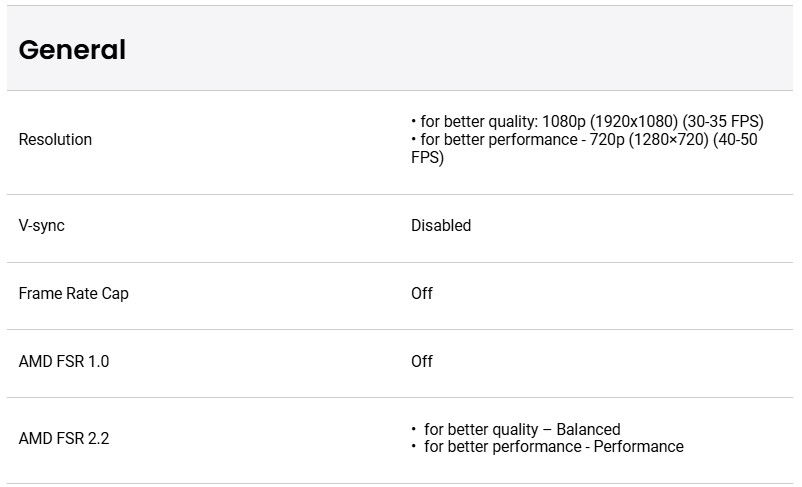Click the word Balanced in FSR 2.2

[x=588, y=429]
